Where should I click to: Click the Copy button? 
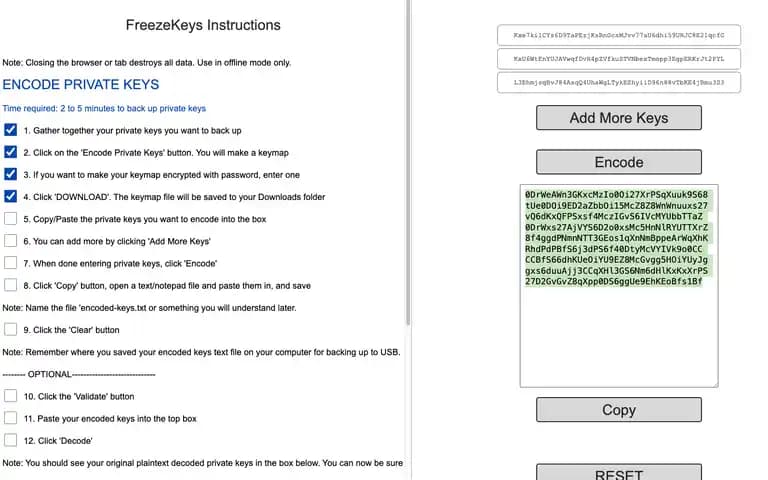tap(619, 409)
